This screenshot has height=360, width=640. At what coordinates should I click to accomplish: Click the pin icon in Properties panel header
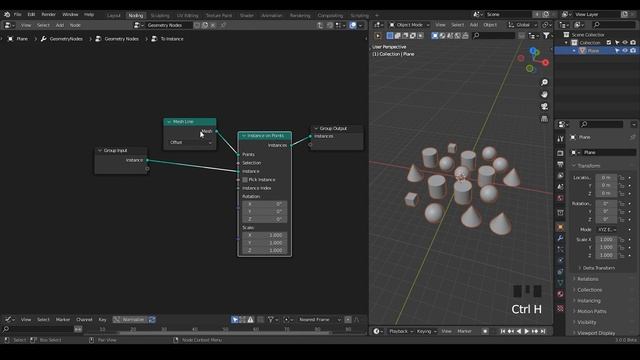pos(633,138)
